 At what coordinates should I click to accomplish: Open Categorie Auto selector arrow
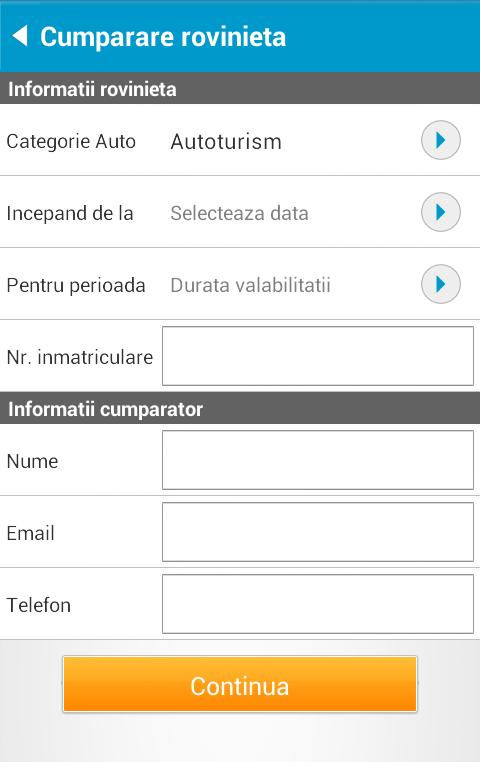(x=440, y=140)
